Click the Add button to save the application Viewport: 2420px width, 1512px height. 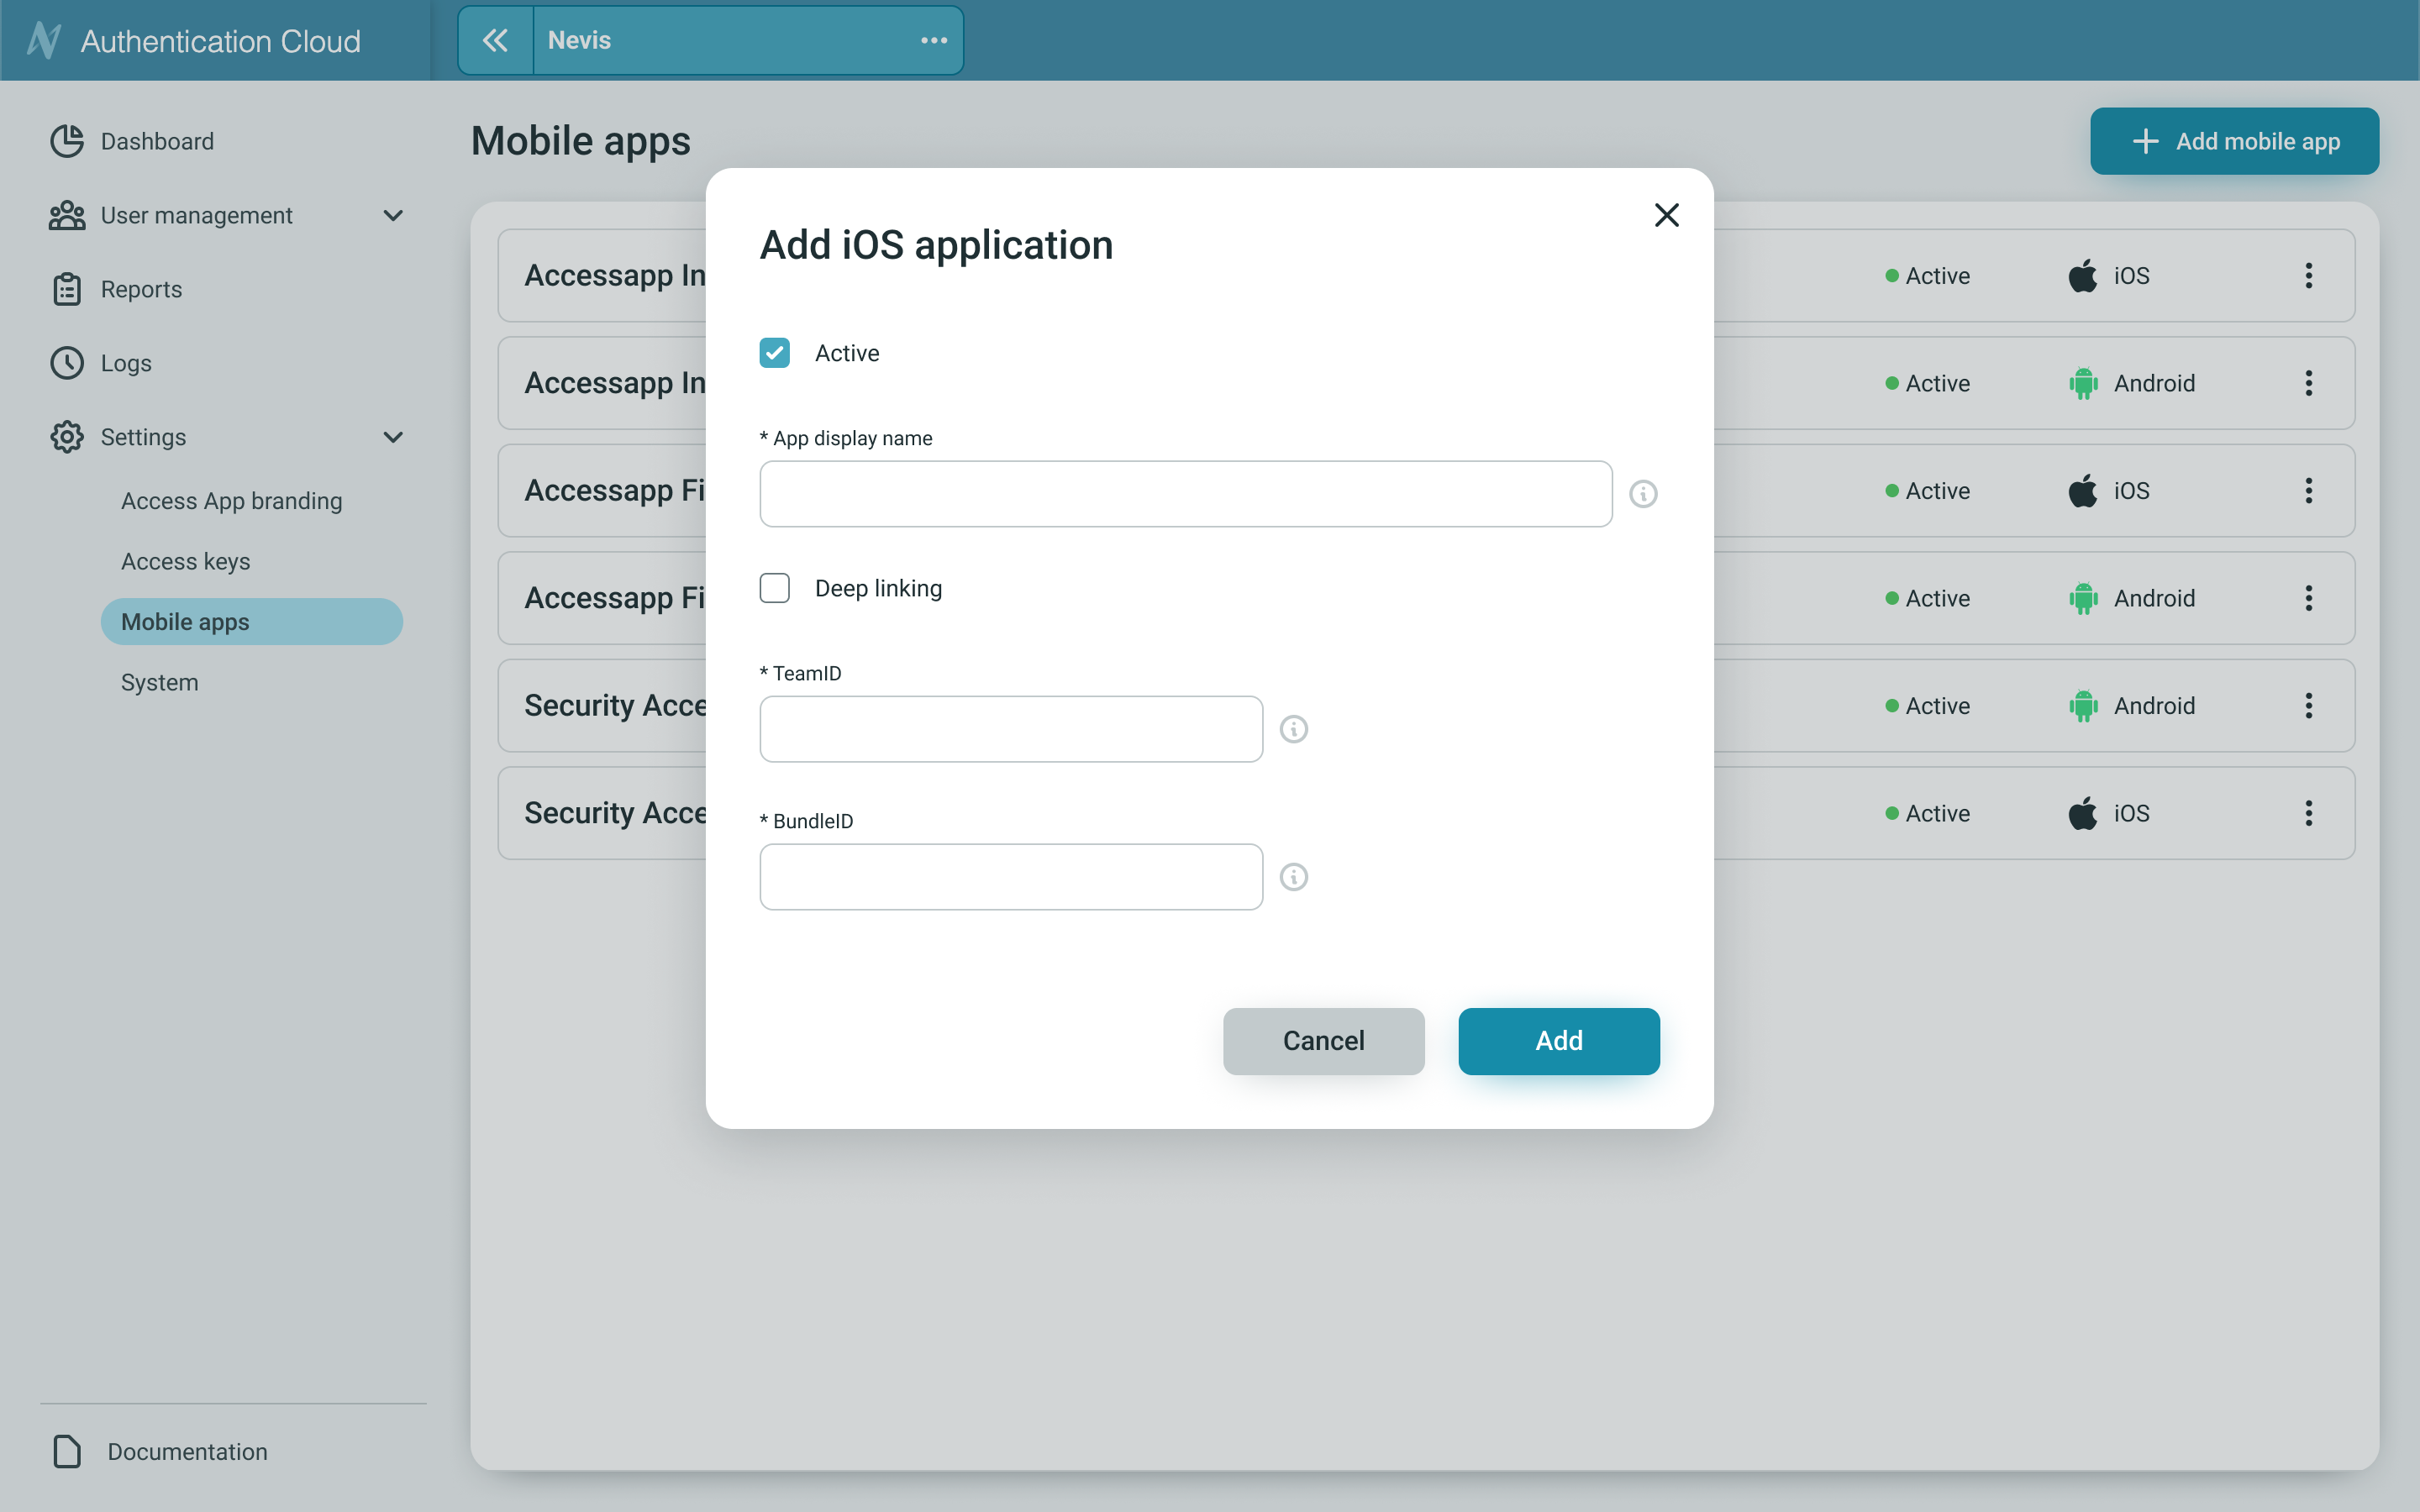coord(1558,1041)
